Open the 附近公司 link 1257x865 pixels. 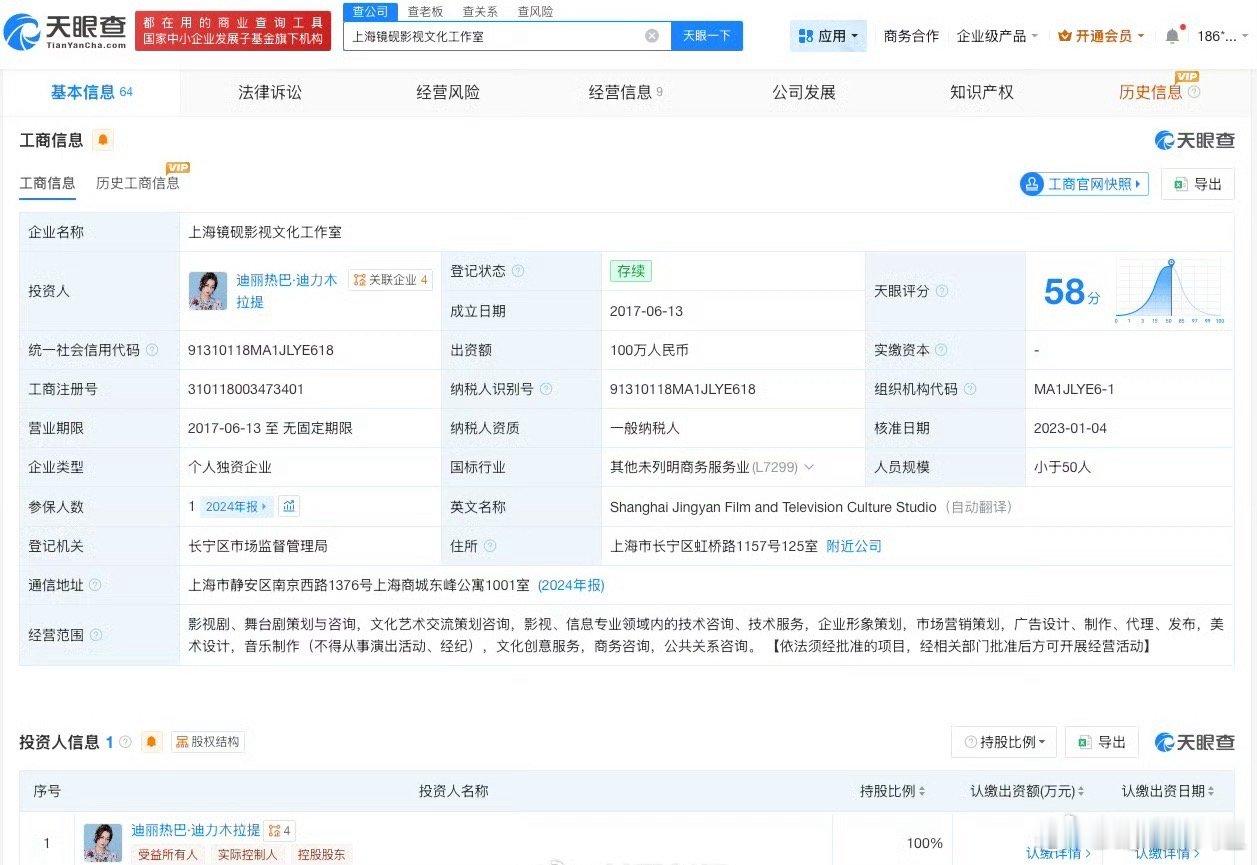pos(852,546)
